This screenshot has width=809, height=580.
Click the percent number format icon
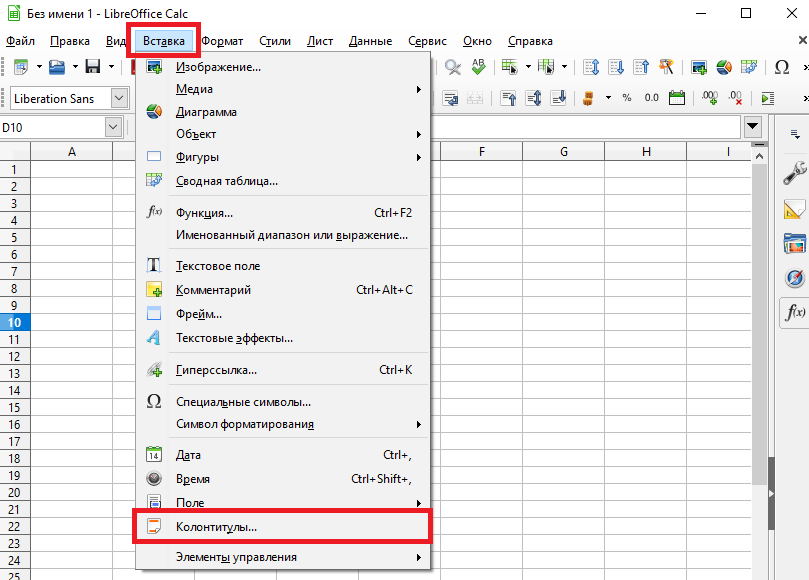(627, 98)
